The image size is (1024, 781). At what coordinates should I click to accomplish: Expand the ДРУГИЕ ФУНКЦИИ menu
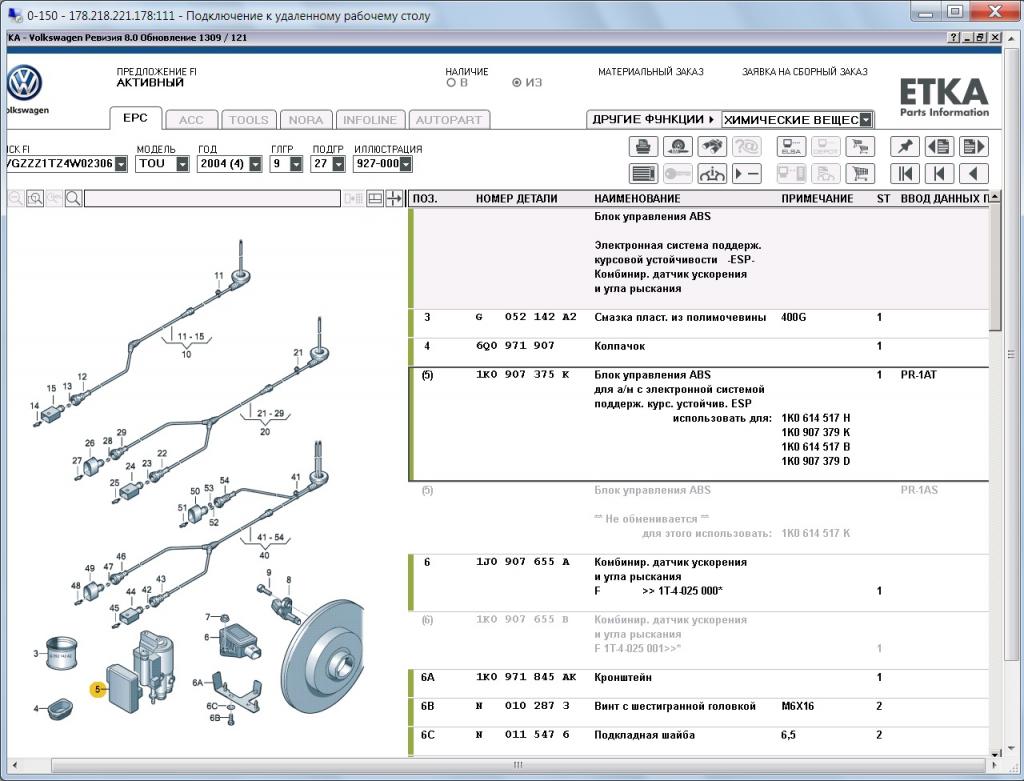pos(653,120)
